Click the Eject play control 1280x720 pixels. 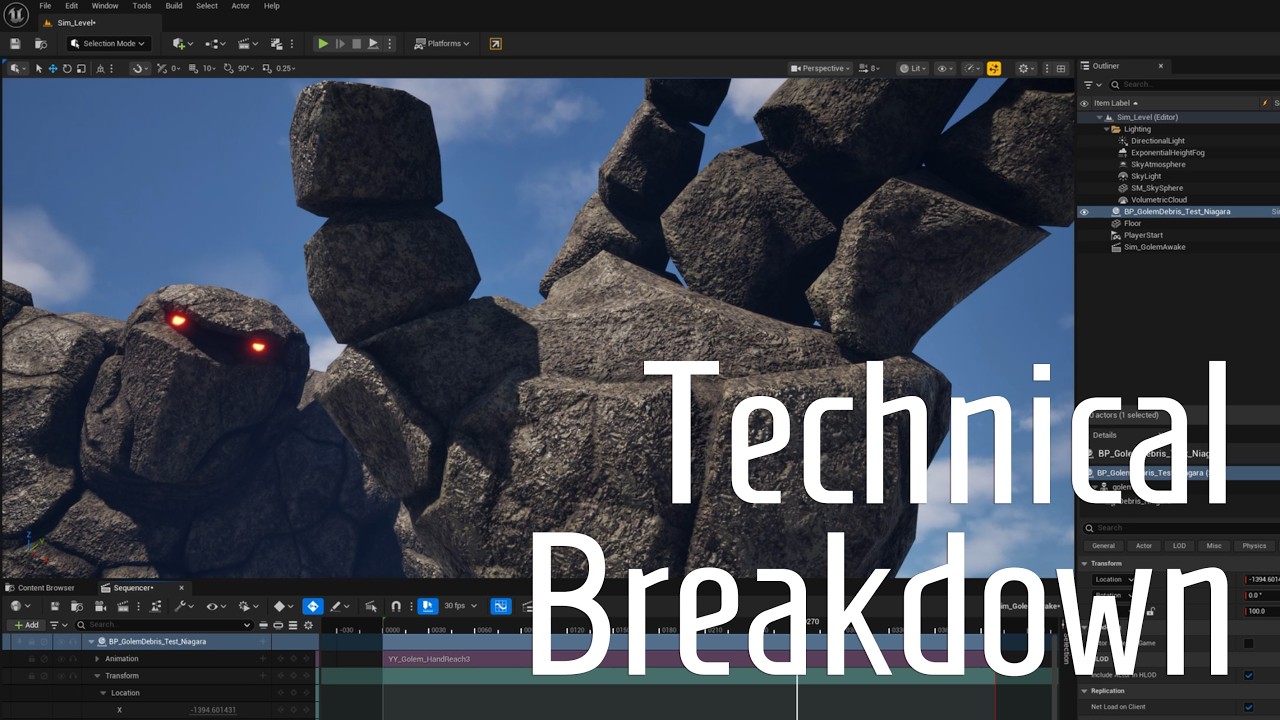point(373,44)
